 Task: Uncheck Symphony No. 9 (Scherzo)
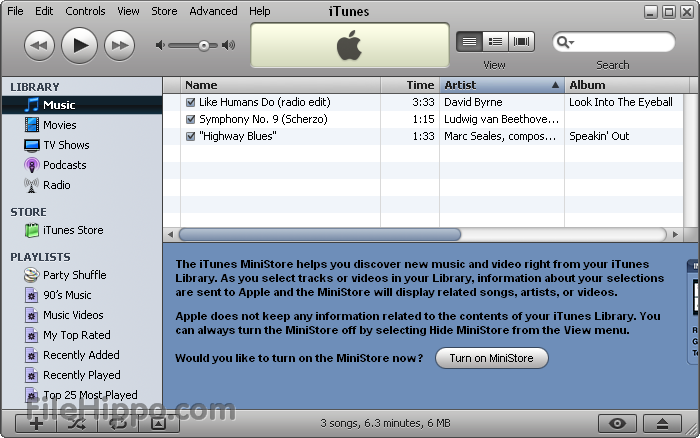tap(191, 119)
